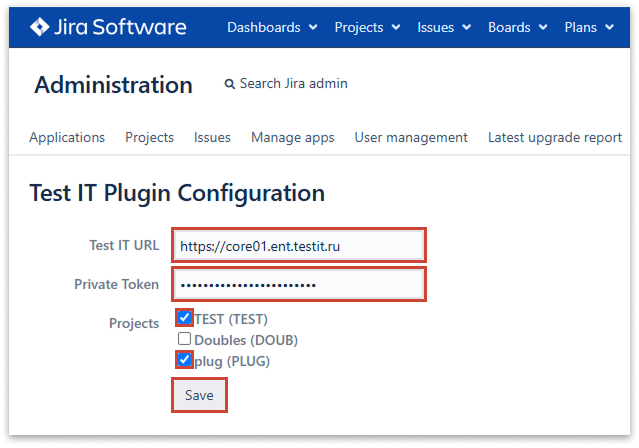Open the Dashboards dropdown menu
639x448 pixels.
[272, 27]
